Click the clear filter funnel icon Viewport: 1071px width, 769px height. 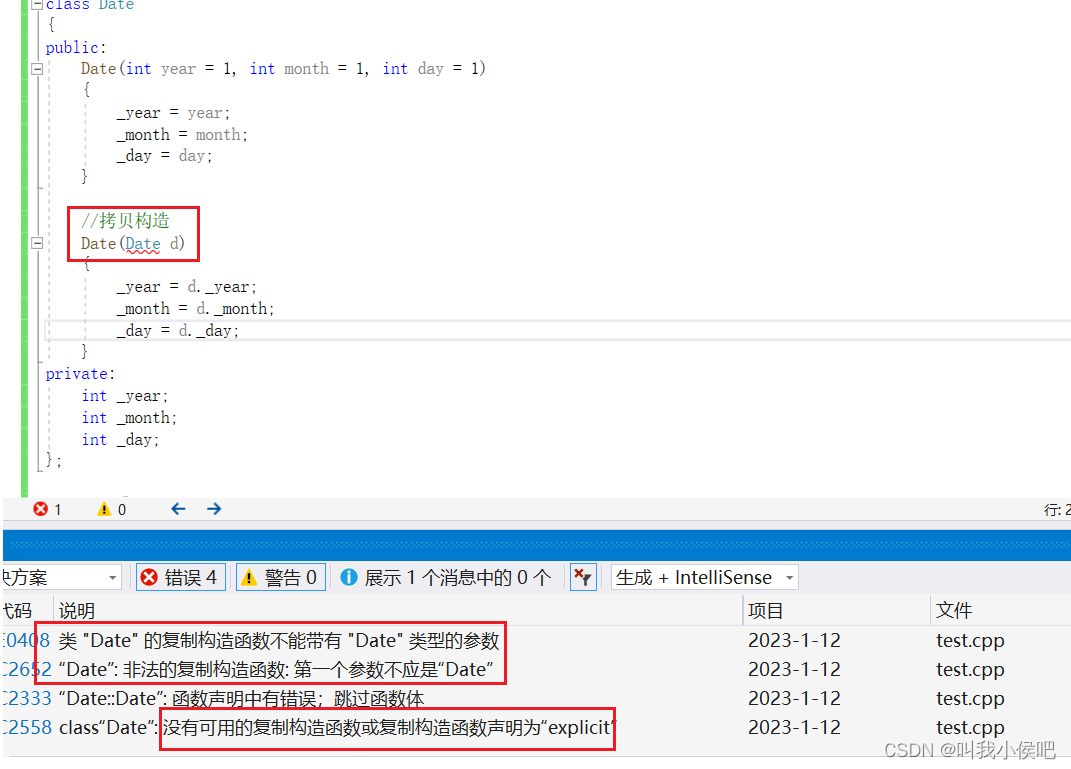click(583, 578)
